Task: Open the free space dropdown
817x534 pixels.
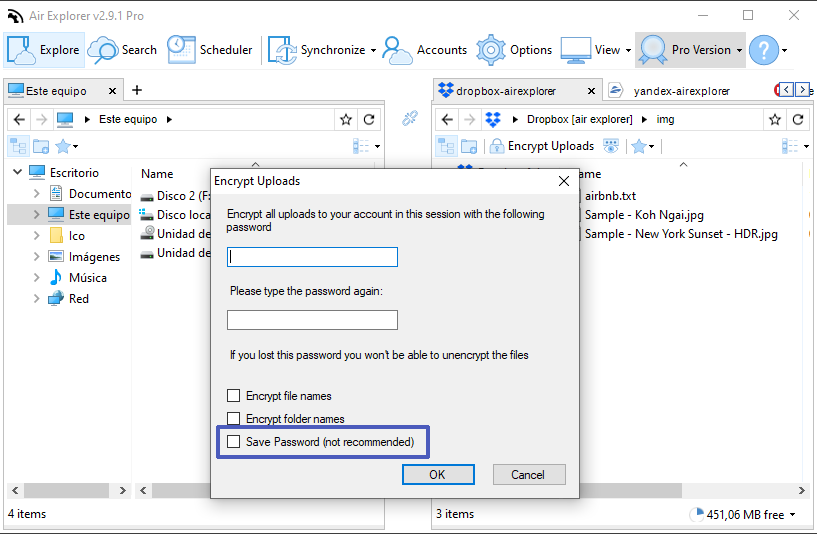Action: 793,514
